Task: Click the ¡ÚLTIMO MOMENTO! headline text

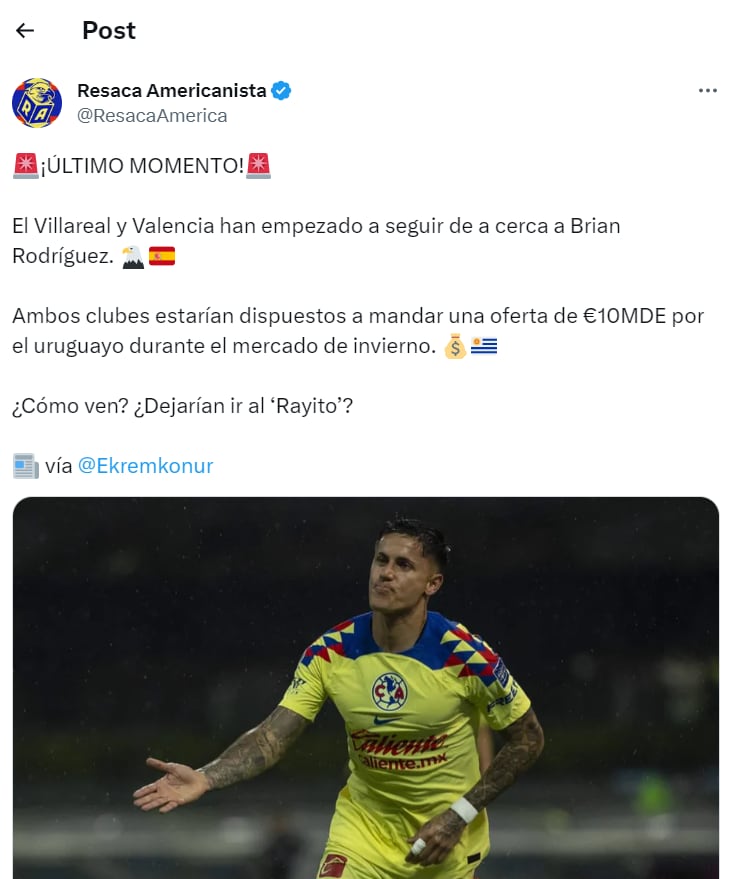Action: click(x=142, y=166)
